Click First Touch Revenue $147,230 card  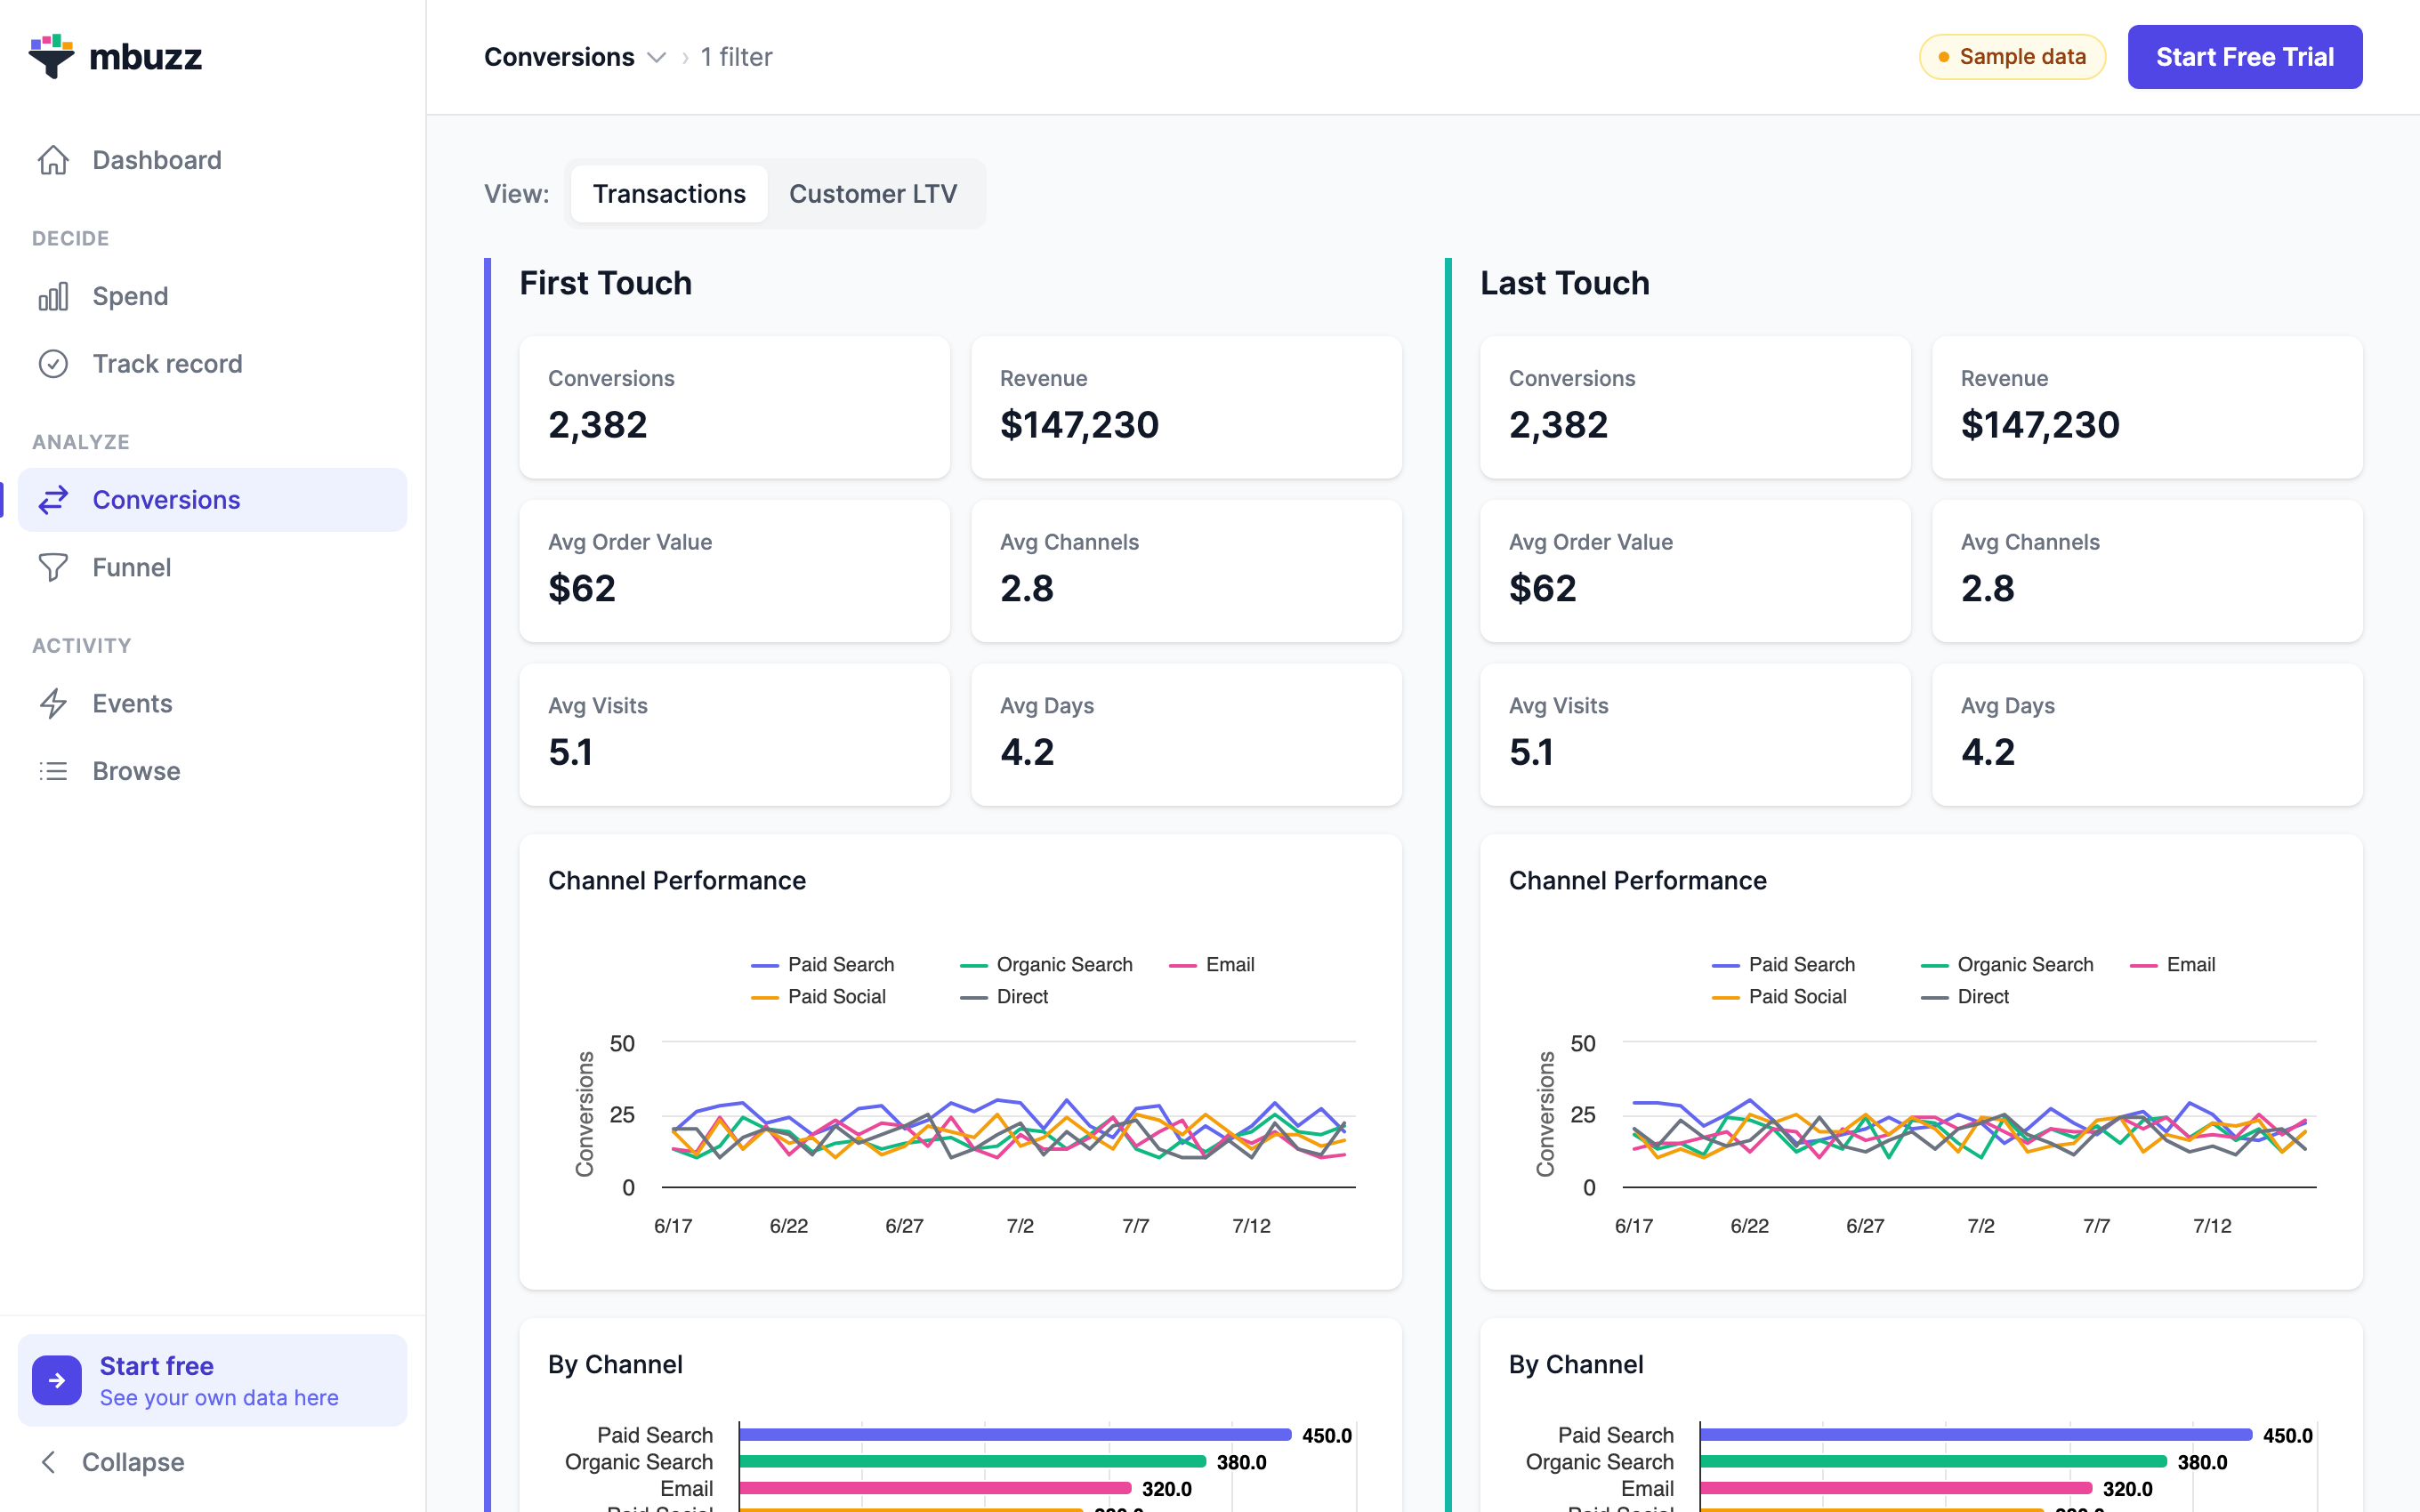click(1187, 407)
